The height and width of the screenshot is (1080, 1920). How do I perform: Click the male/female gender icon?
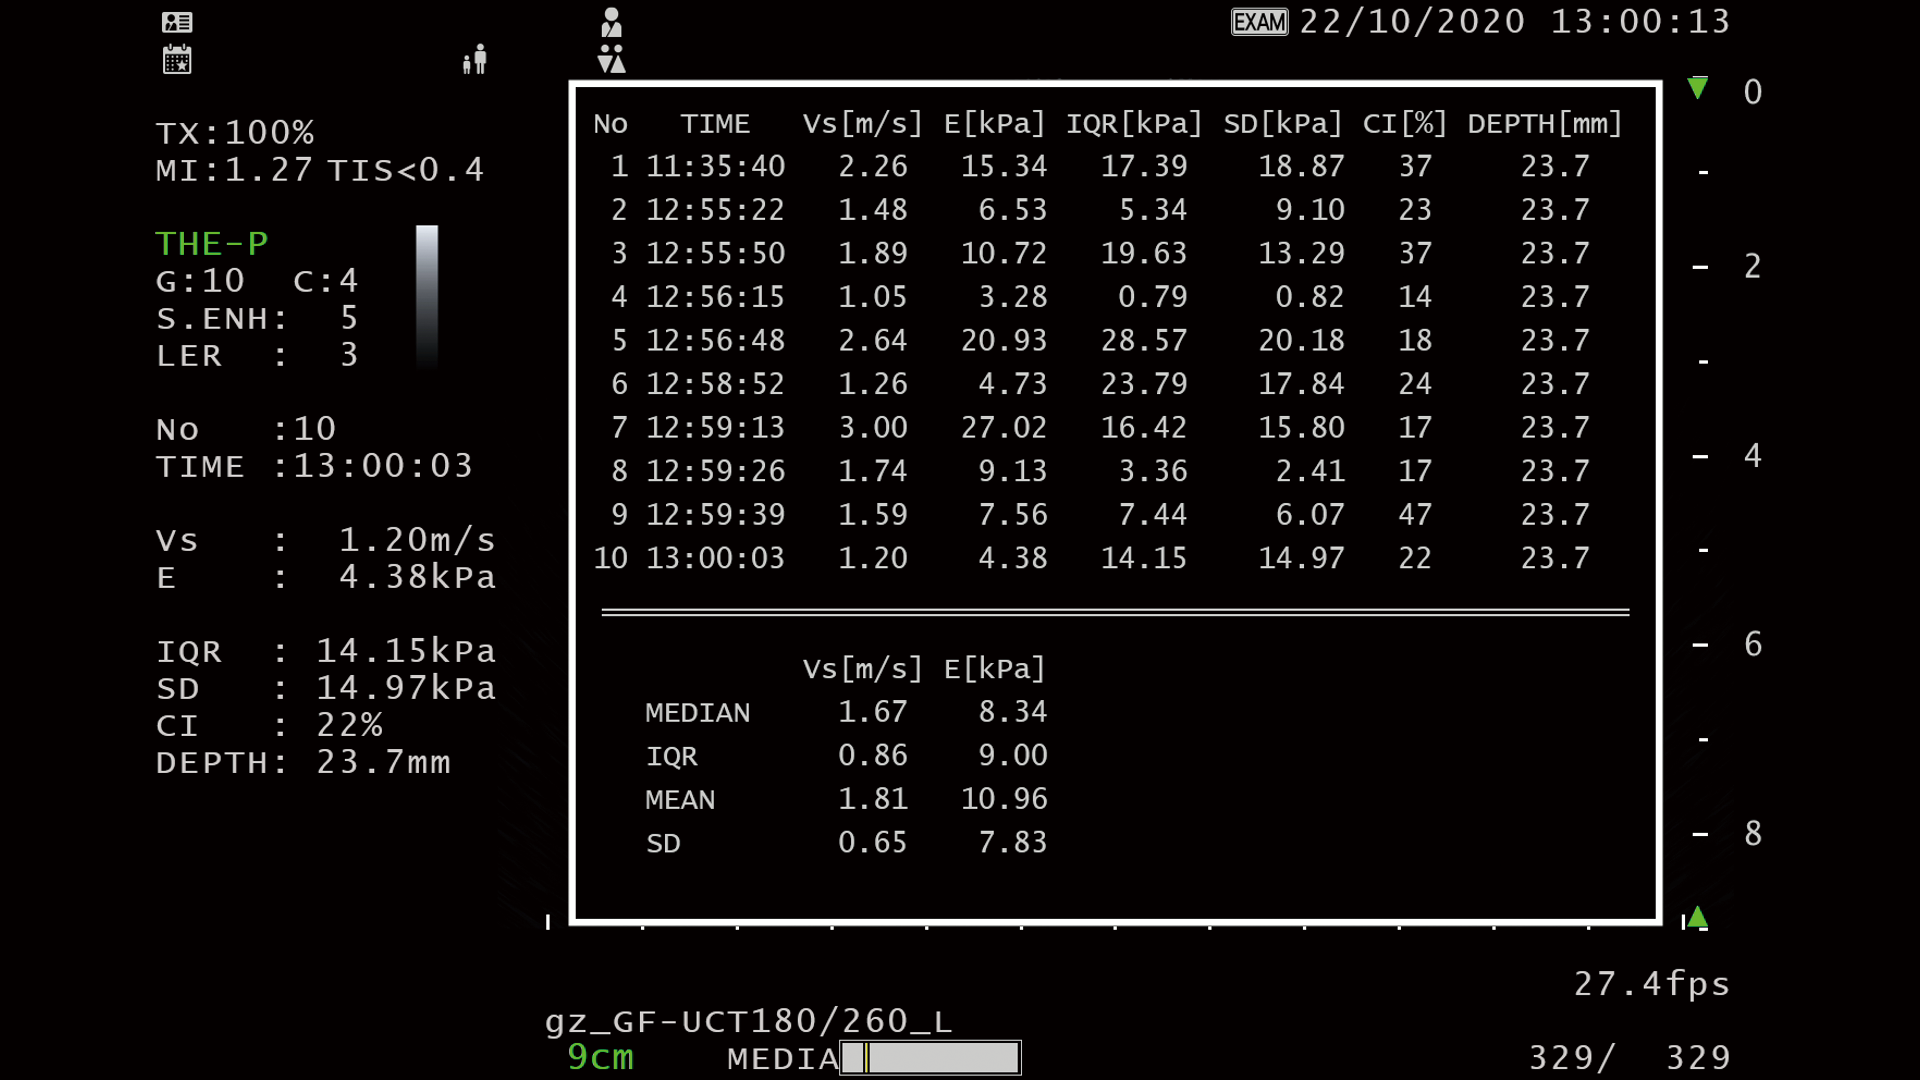click(611, 59)
